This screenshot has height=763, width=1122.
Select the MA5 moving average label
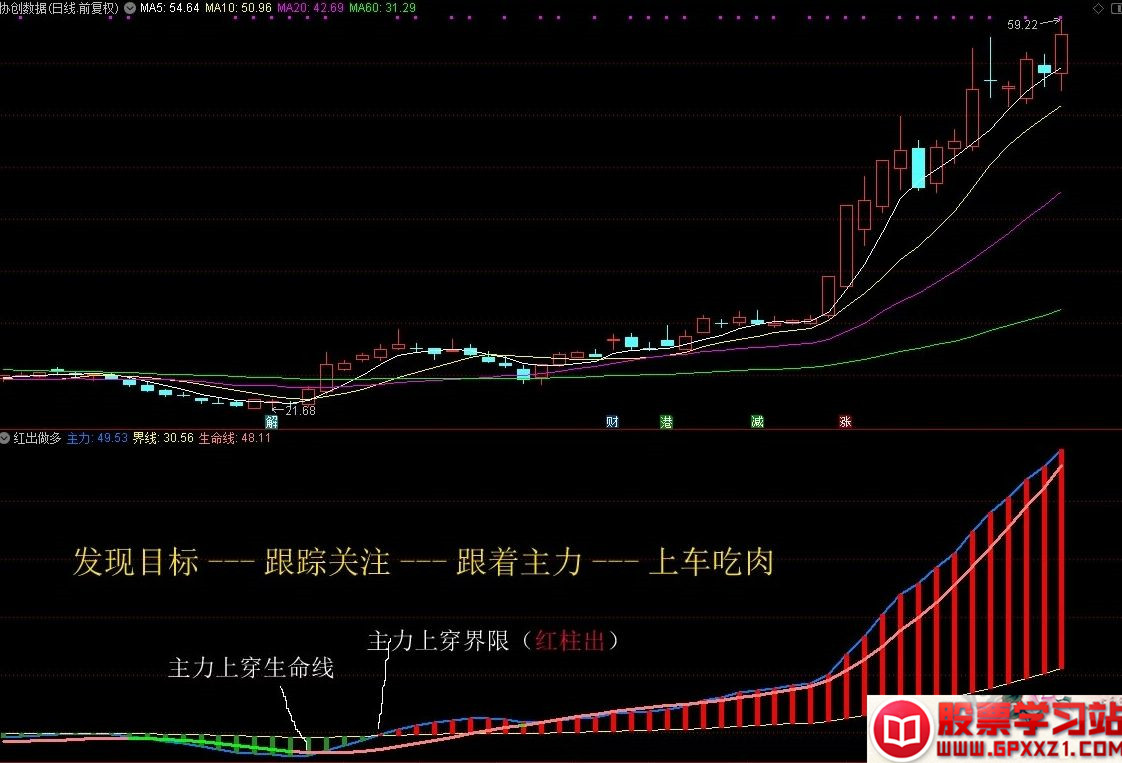tap(169, 8)
